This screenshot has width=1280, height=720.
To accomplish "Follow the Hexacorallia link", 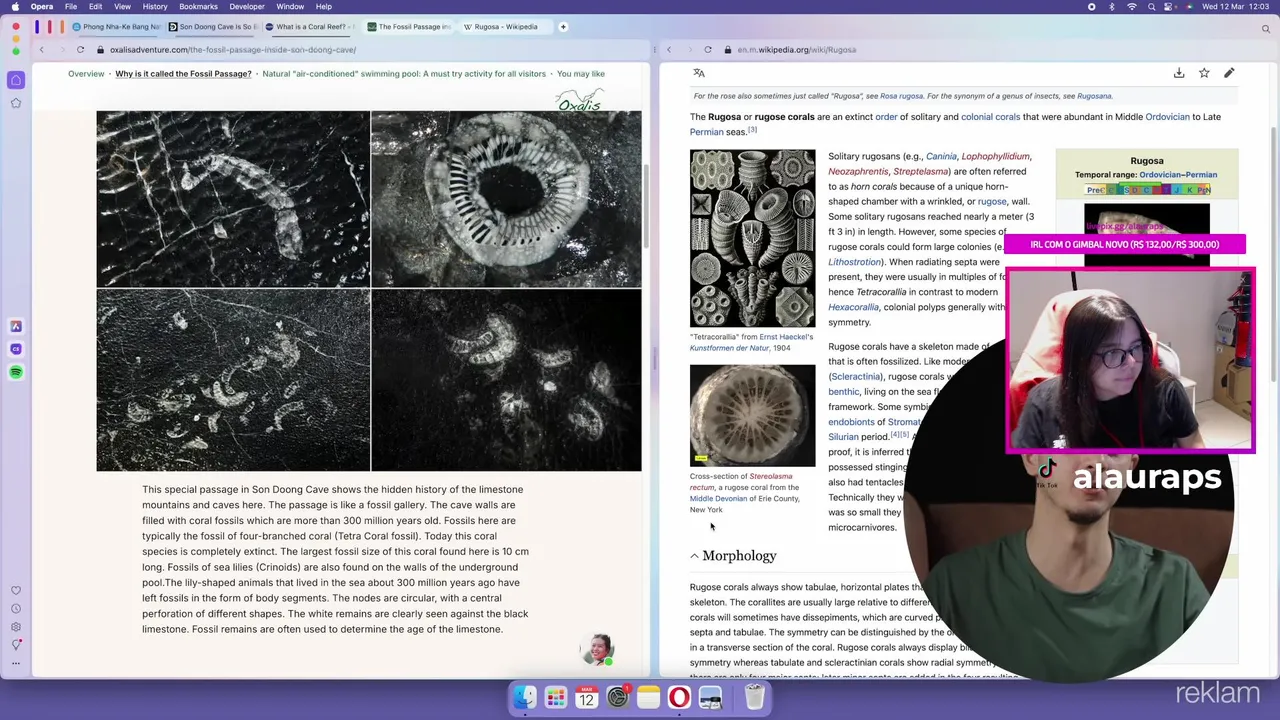I will tap(853, 307).
